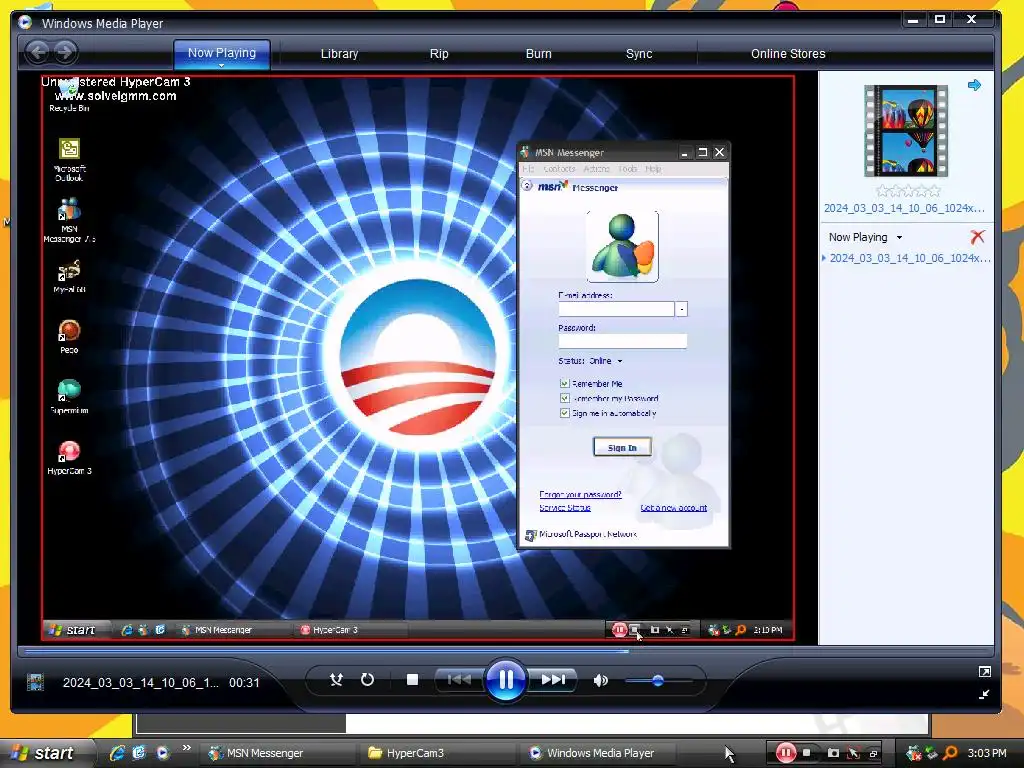Viewport: 1024px width, 768px height.
Task: Click the HyperCam cursor icon in the taskbar
Action: click(853, 754)
